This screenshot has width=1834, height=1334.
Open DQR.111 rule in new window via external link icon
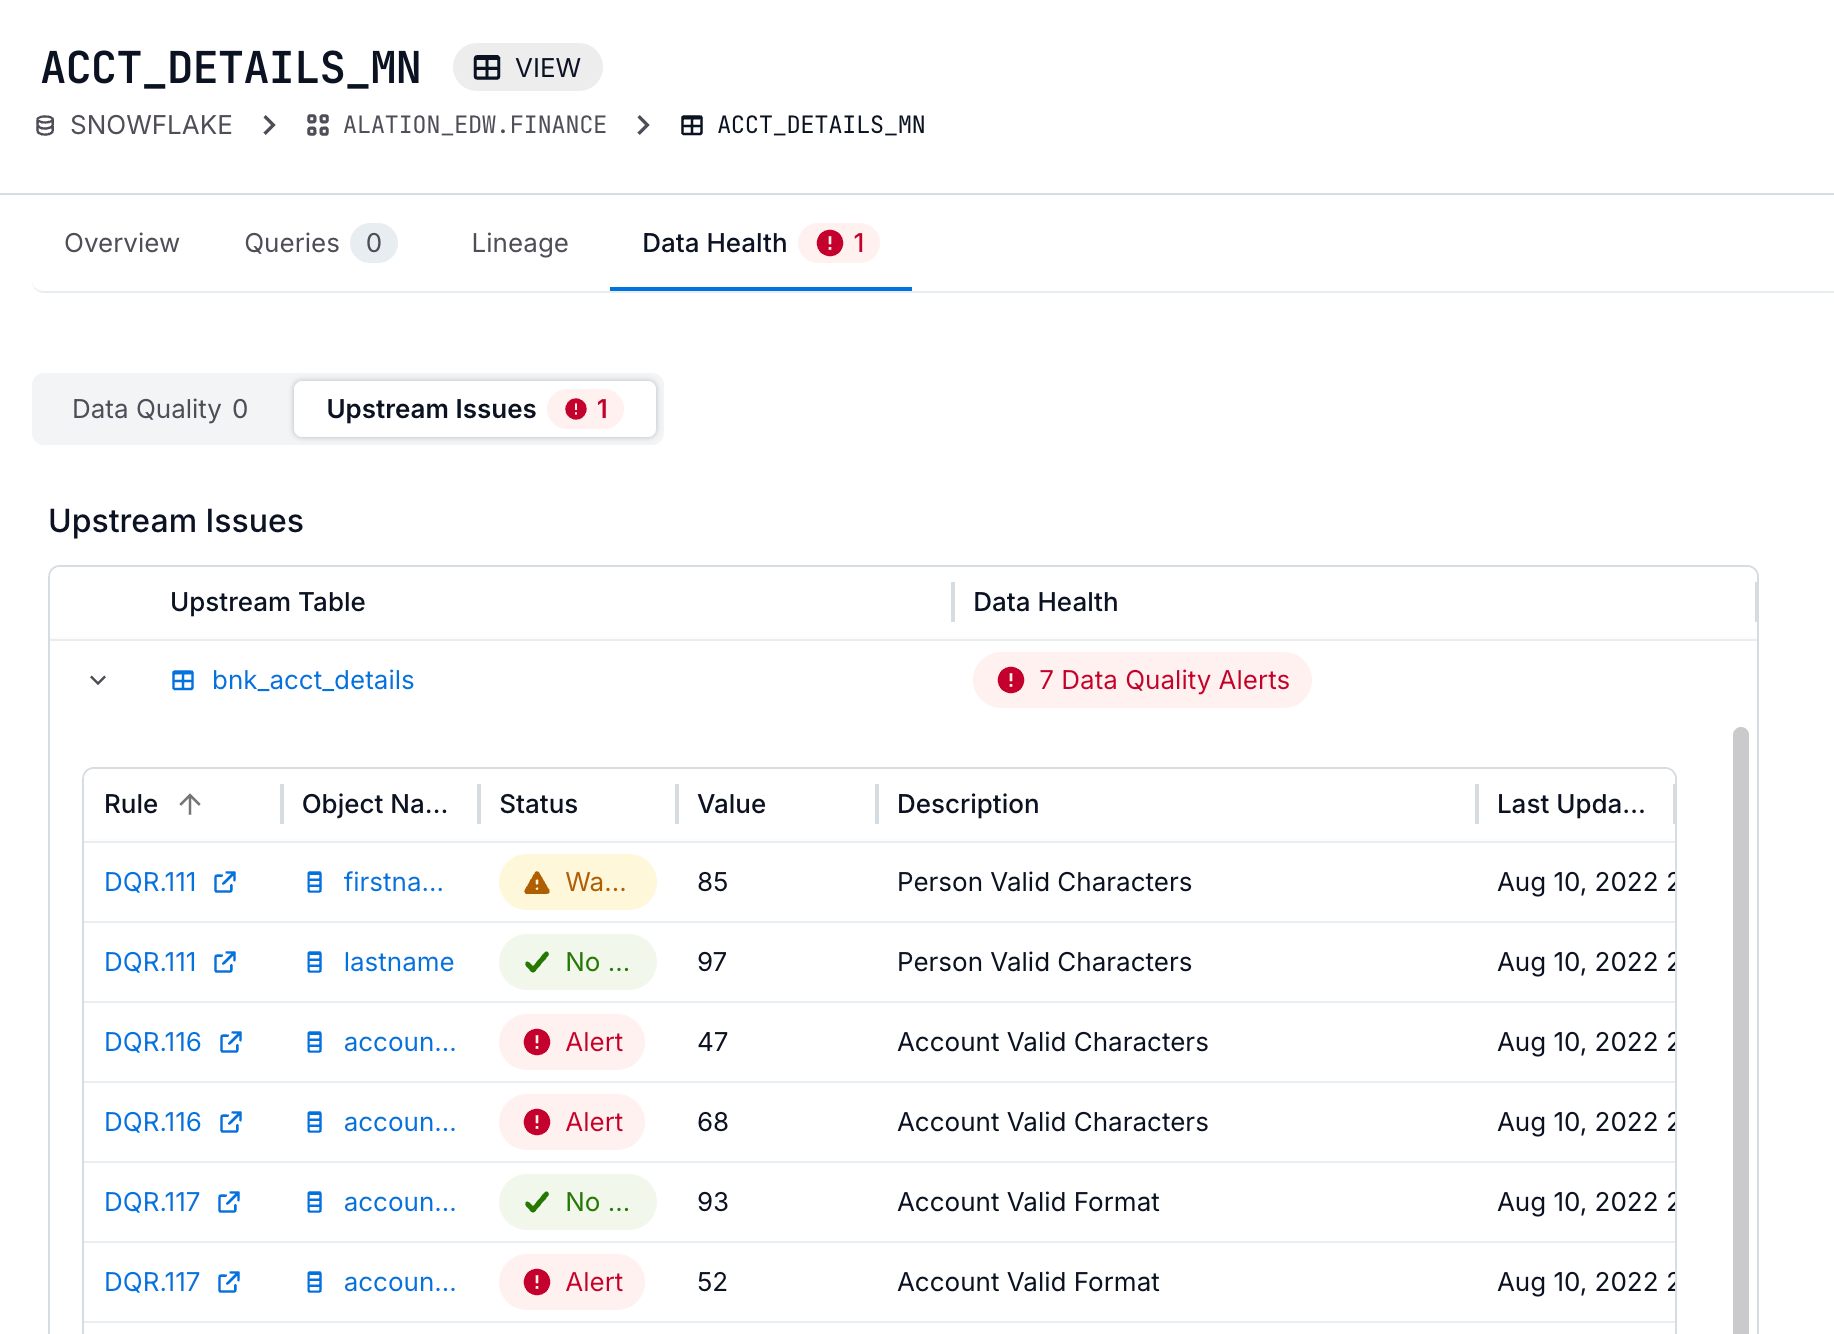[x=225, y=882]
